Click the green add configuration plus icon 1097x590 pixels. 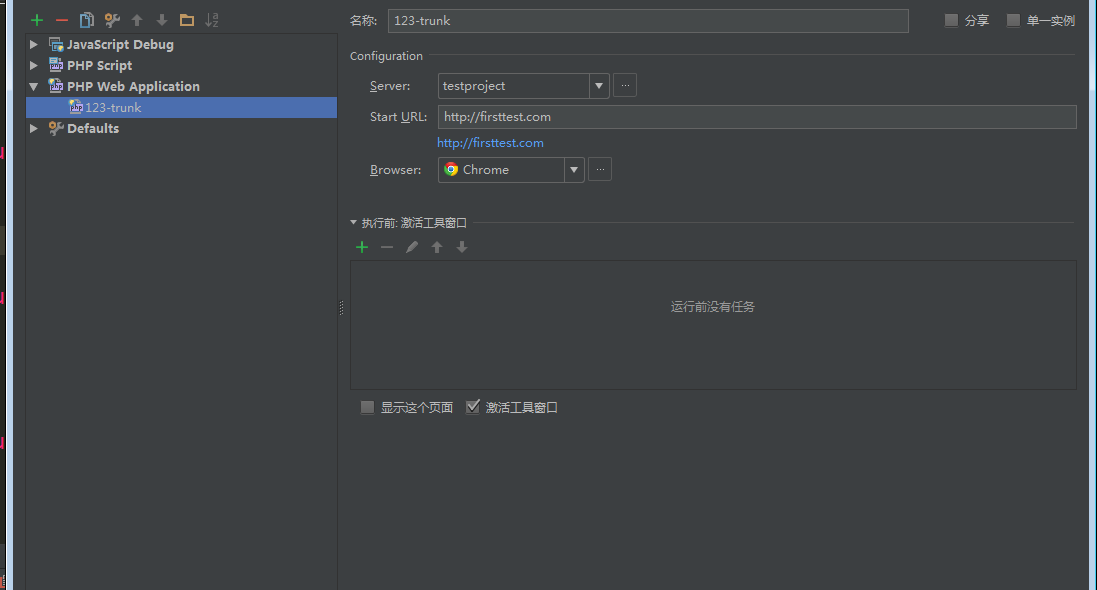pos(37,20)
